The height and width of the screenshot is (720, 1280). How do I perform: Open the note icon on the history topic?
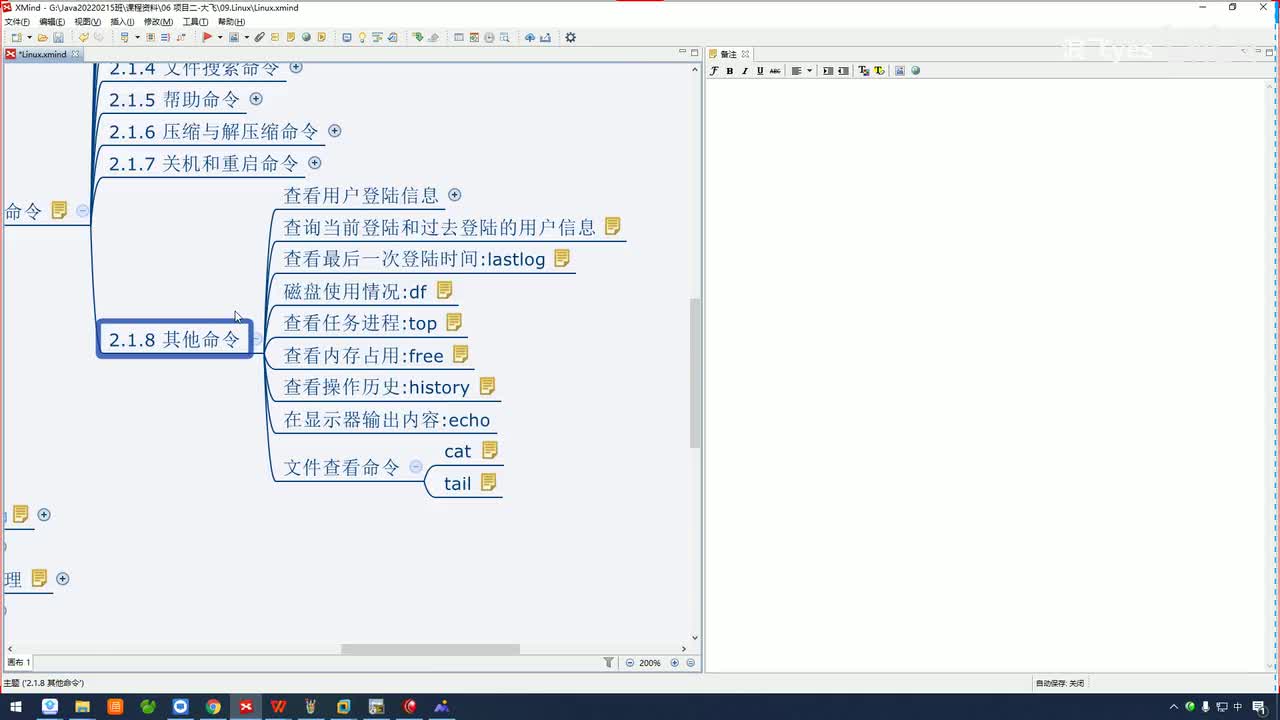pos(488,386)
